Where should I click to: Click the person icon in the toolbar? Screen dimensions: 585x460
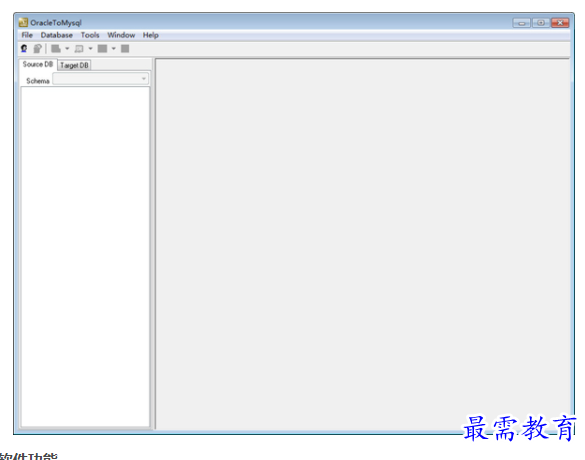tap(24, 48)
